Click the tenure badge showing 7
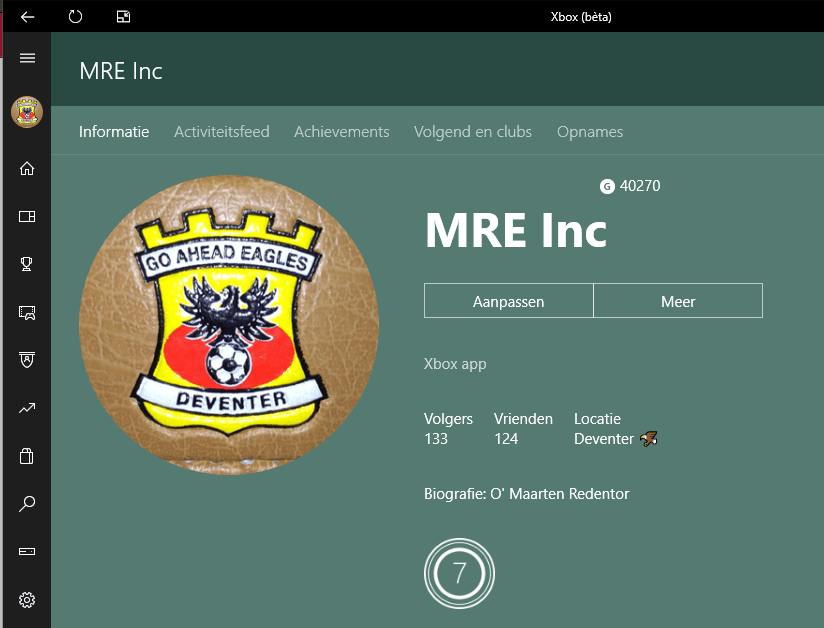Screen dimensions: 824x628 click(x=459, y=573)
